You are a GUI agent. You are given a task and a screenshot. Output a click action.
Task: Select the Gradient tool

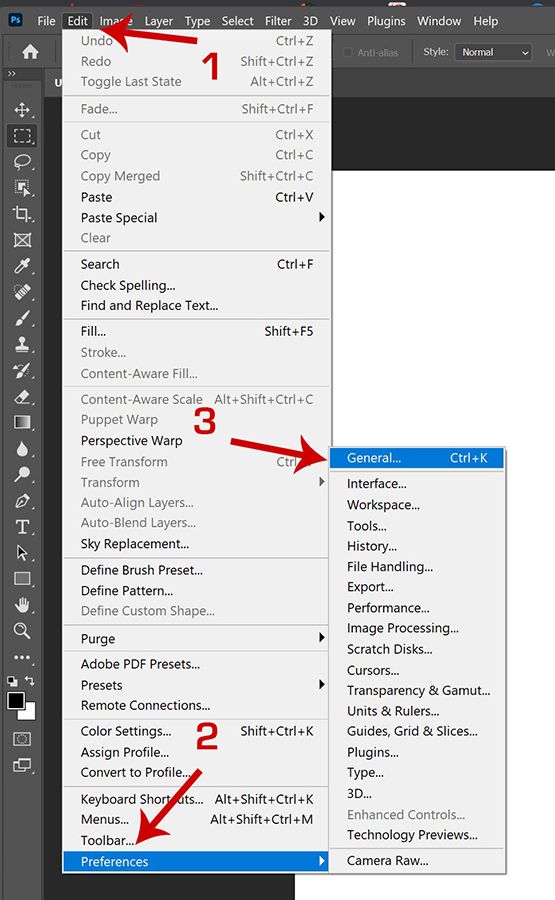22,422
